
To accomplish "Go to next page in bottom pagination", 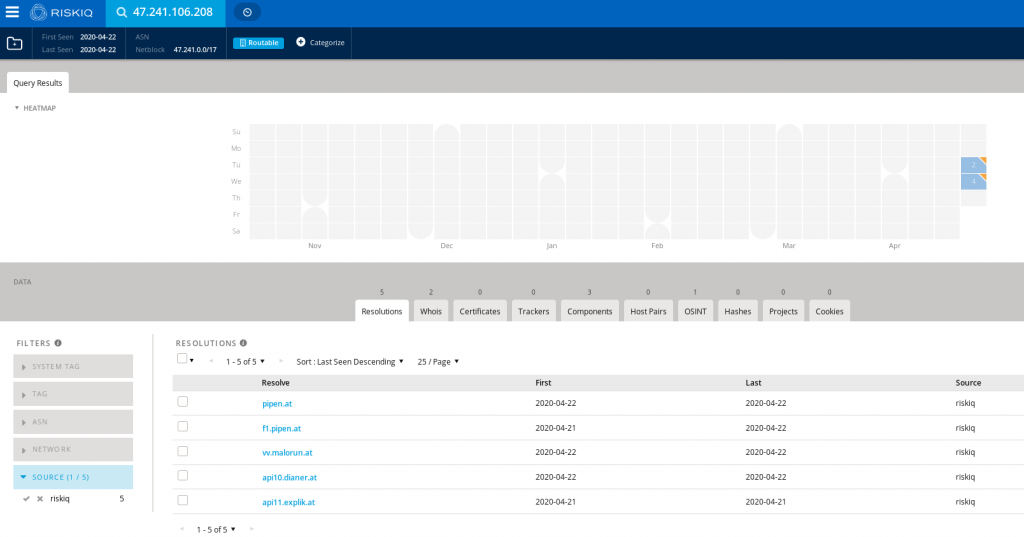I will click(251, 529).
